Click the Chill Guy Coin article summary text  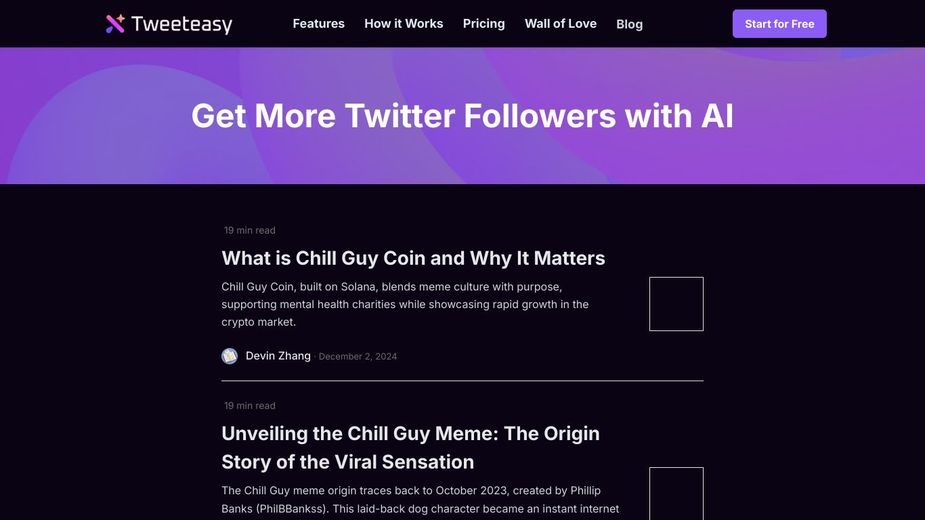click(x=405, y=304)
